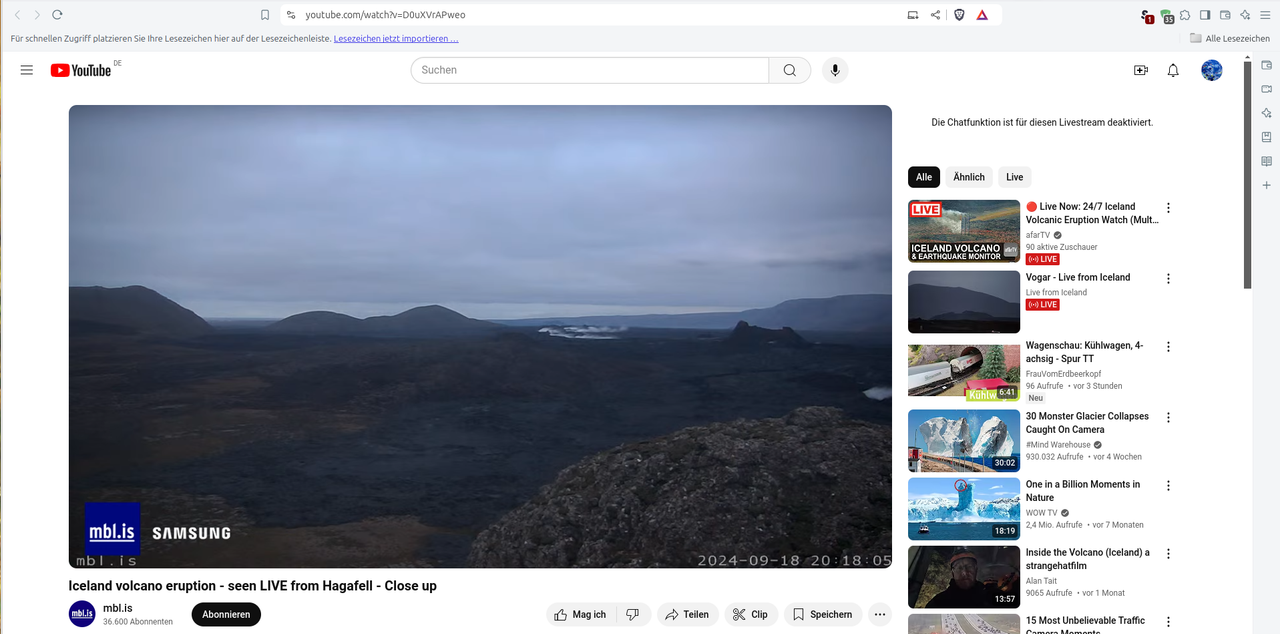Open Wagenschau Kühlwagen video thumbnail

pyautogui.click(x=964, y=370)
